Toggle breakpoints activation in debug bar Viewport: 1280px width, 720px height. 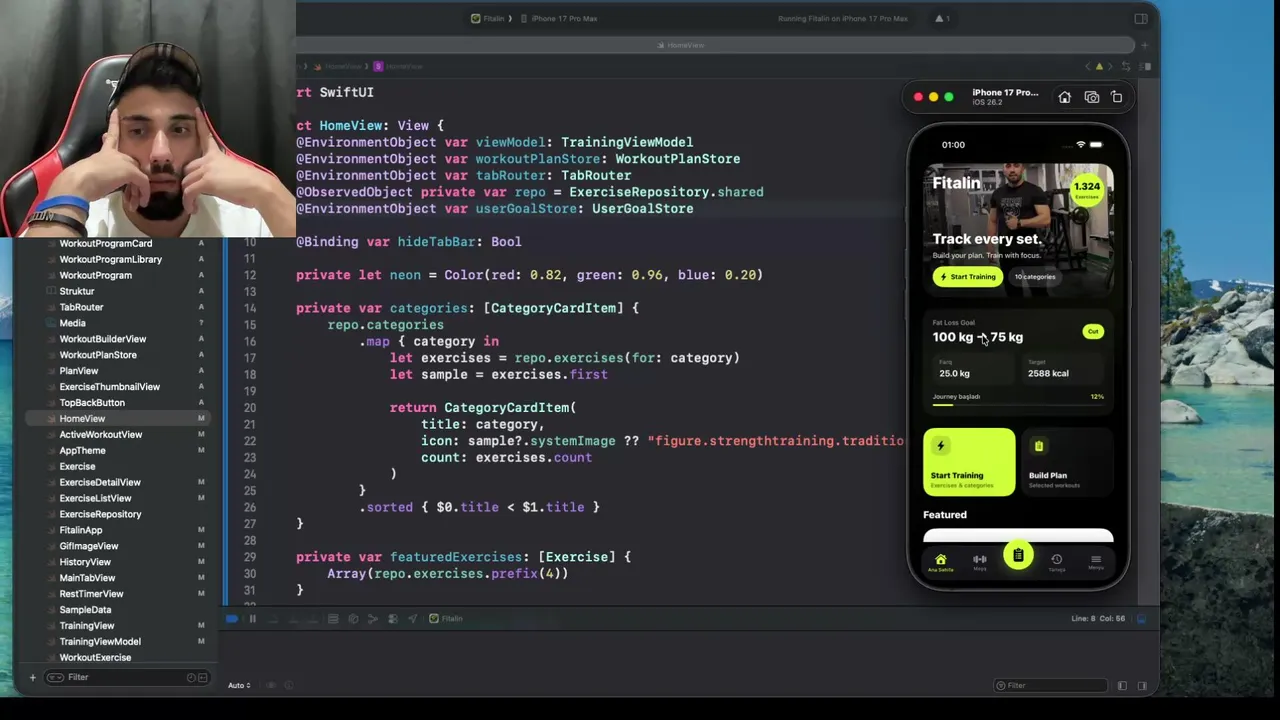tap(232, 619)
